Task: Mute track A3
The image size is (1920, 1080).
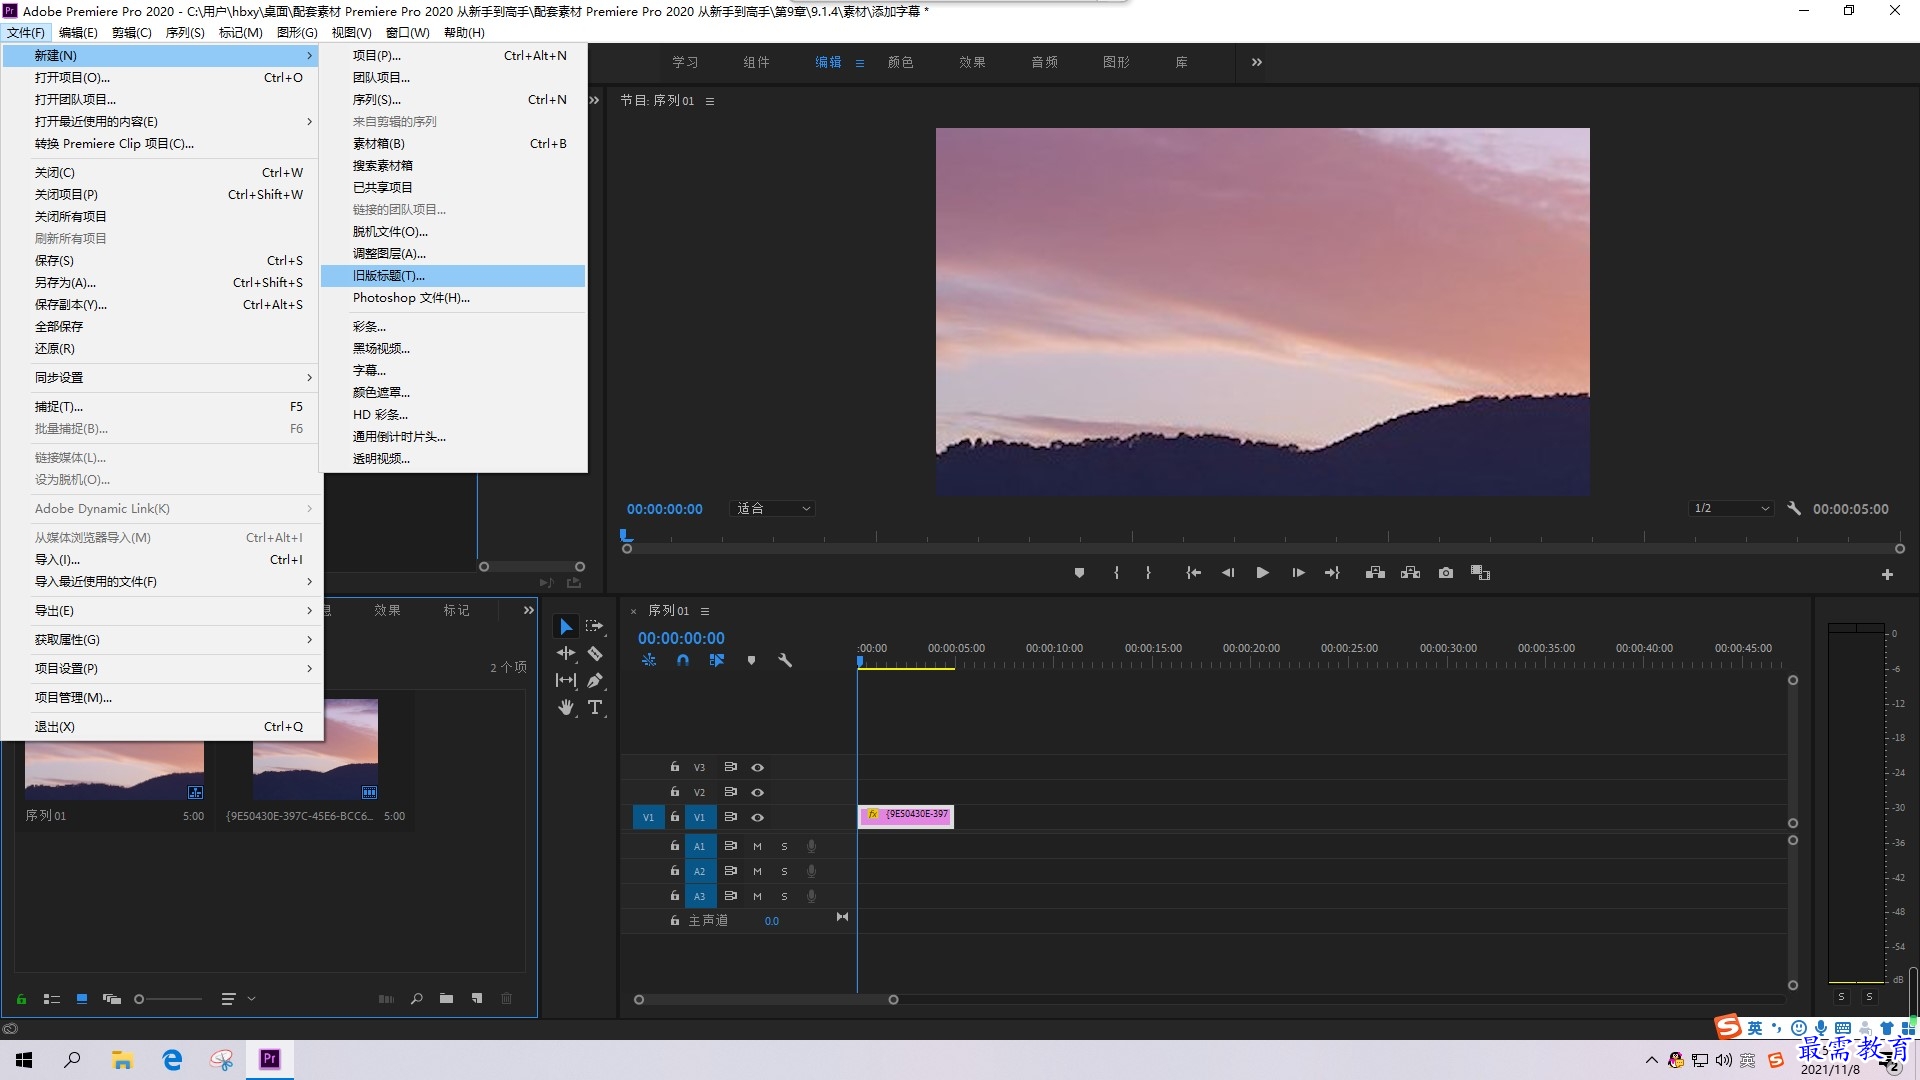Action: (757, 896)
